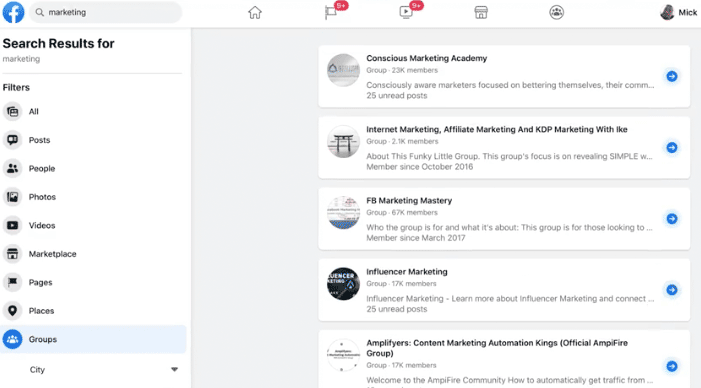
Task: Click the Facebook logo icon
Action: coord(13,12)
